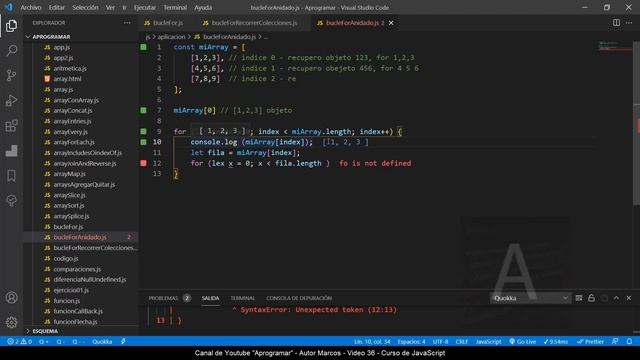This screenshot has width=640, height=360.
Task: Open the Ayuda menu
Action: click(203, 7)
